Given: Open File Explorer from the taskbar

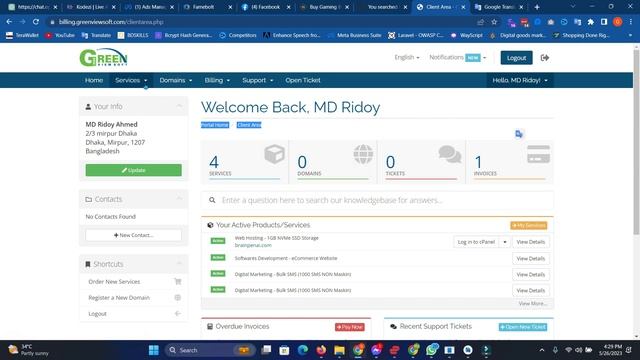Looking at the screenshot, I should click(339, 350).
